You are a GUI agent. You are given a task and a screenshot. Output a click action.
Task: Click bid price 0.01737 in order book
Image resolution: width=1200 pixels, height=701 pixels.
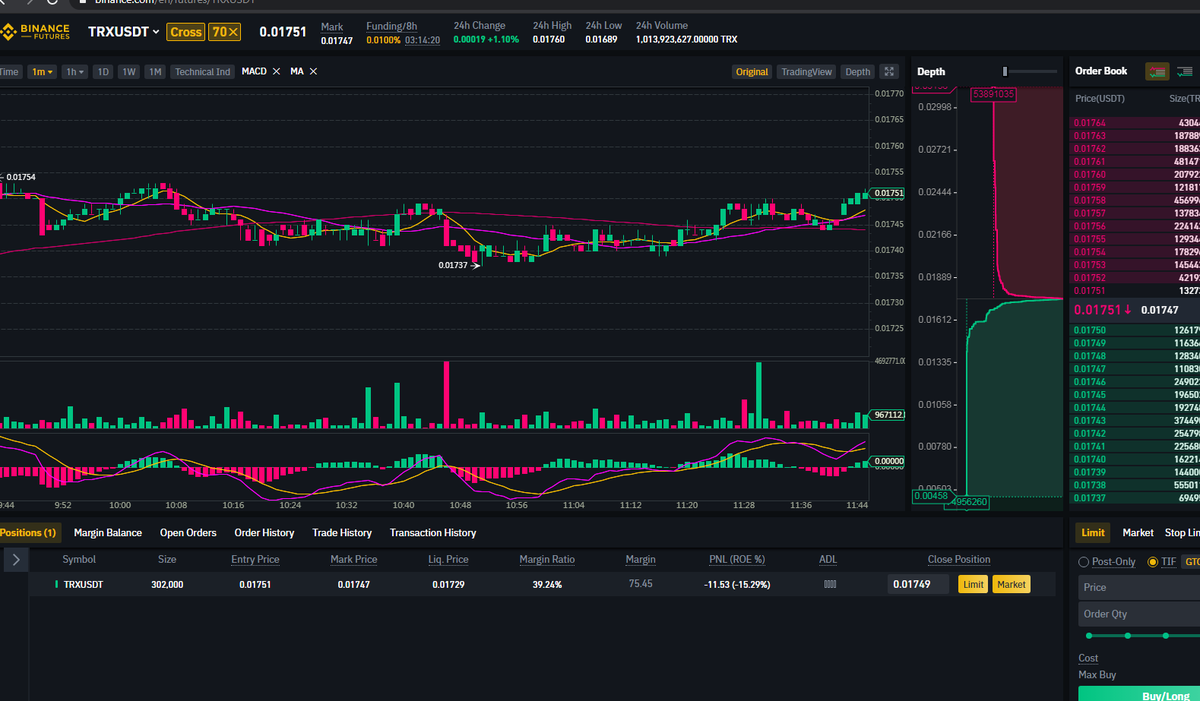coord(1090,498)
